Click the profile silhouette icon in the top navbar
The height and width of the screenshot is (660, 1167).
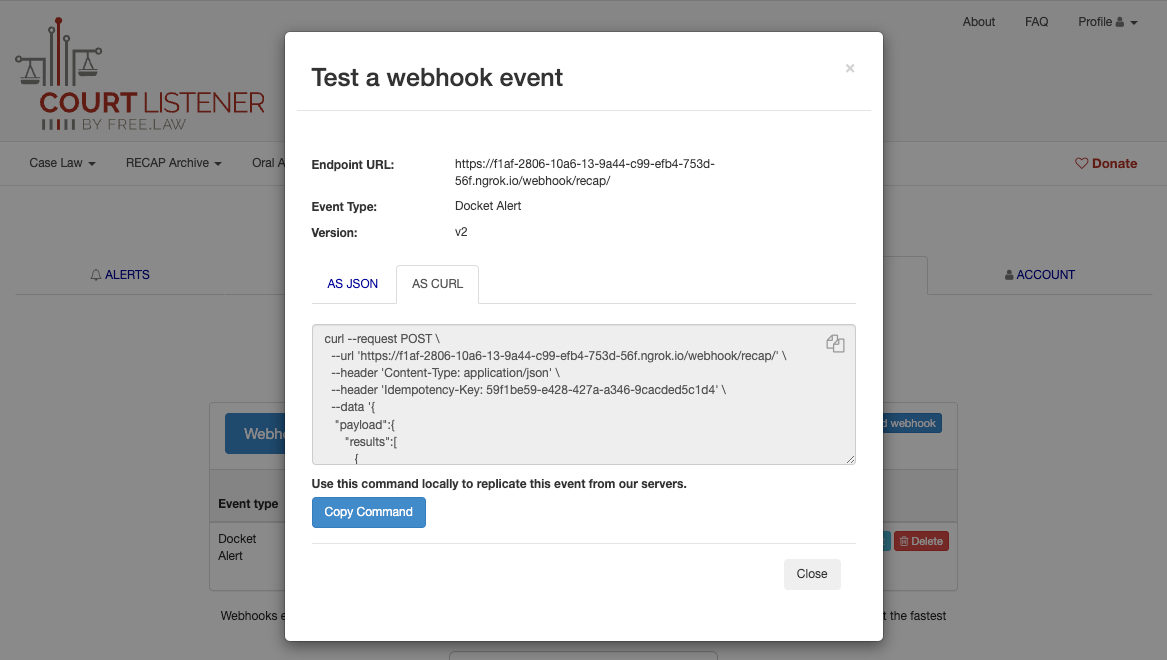click(x=1121, y=21)
